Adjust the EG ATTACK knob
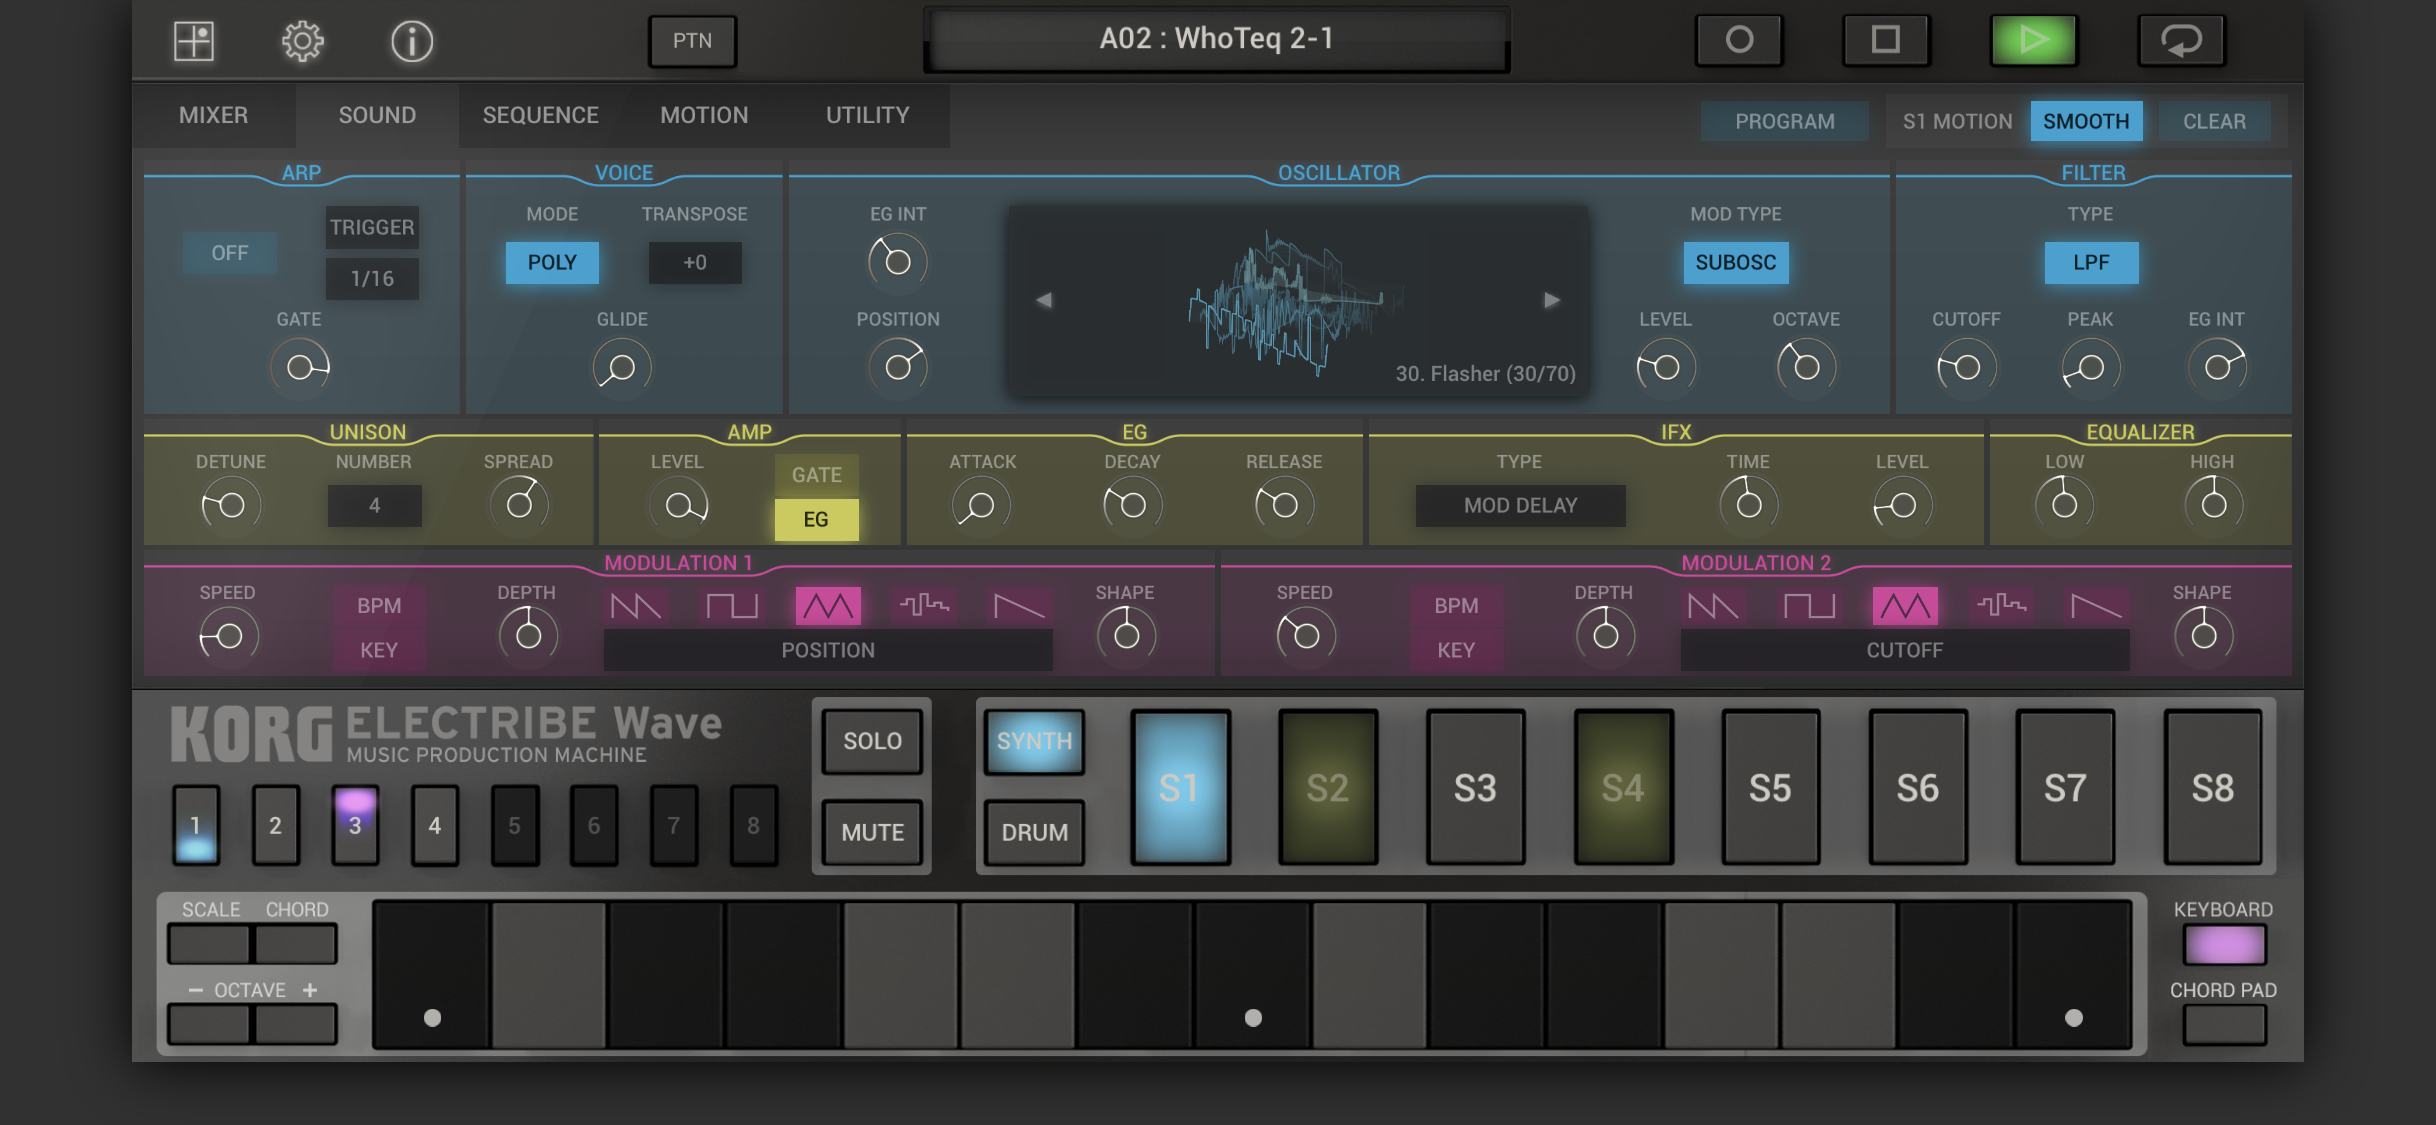Screen dimensions: 2436x1125 click(981, 505)
